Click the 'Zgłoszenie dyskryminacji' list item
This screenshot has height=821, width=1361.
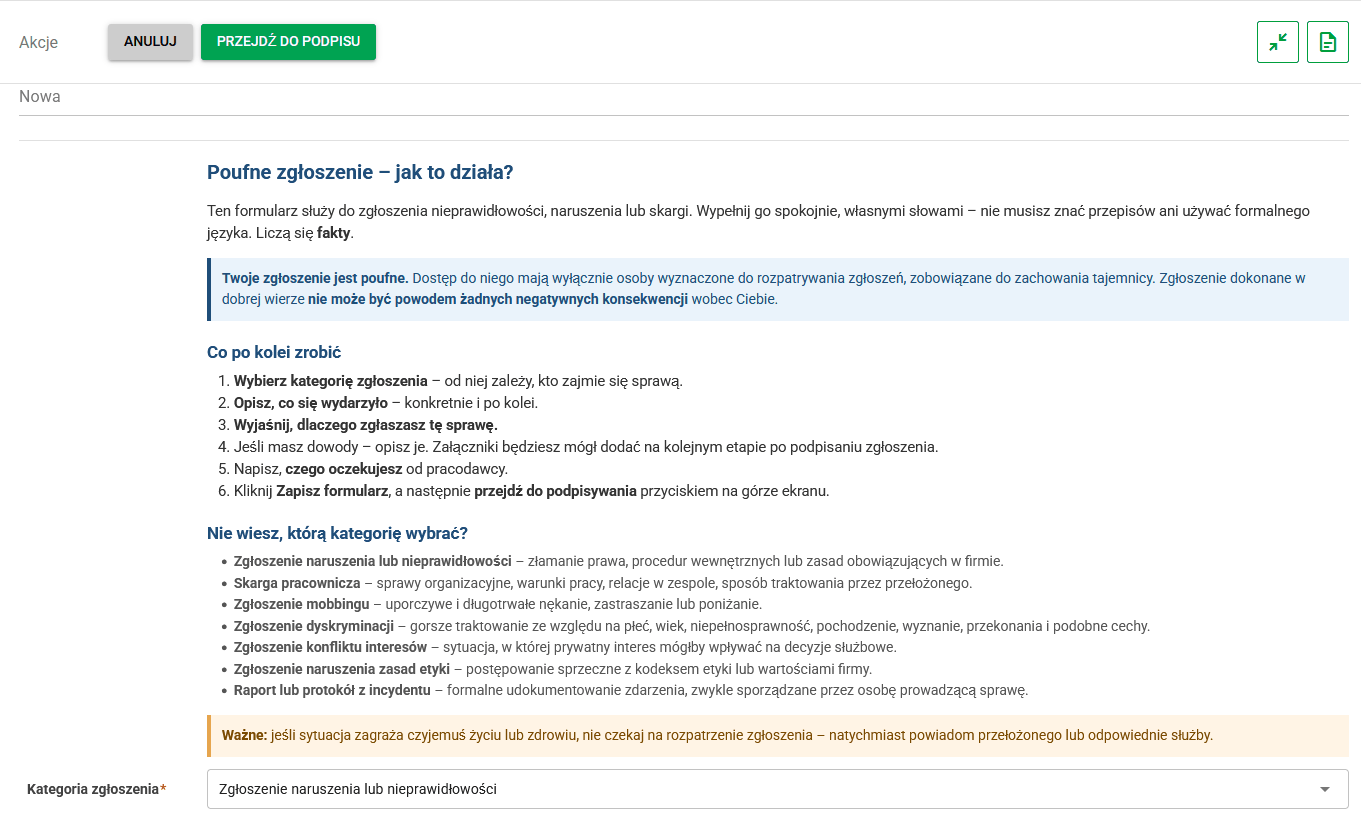[692, 626]
